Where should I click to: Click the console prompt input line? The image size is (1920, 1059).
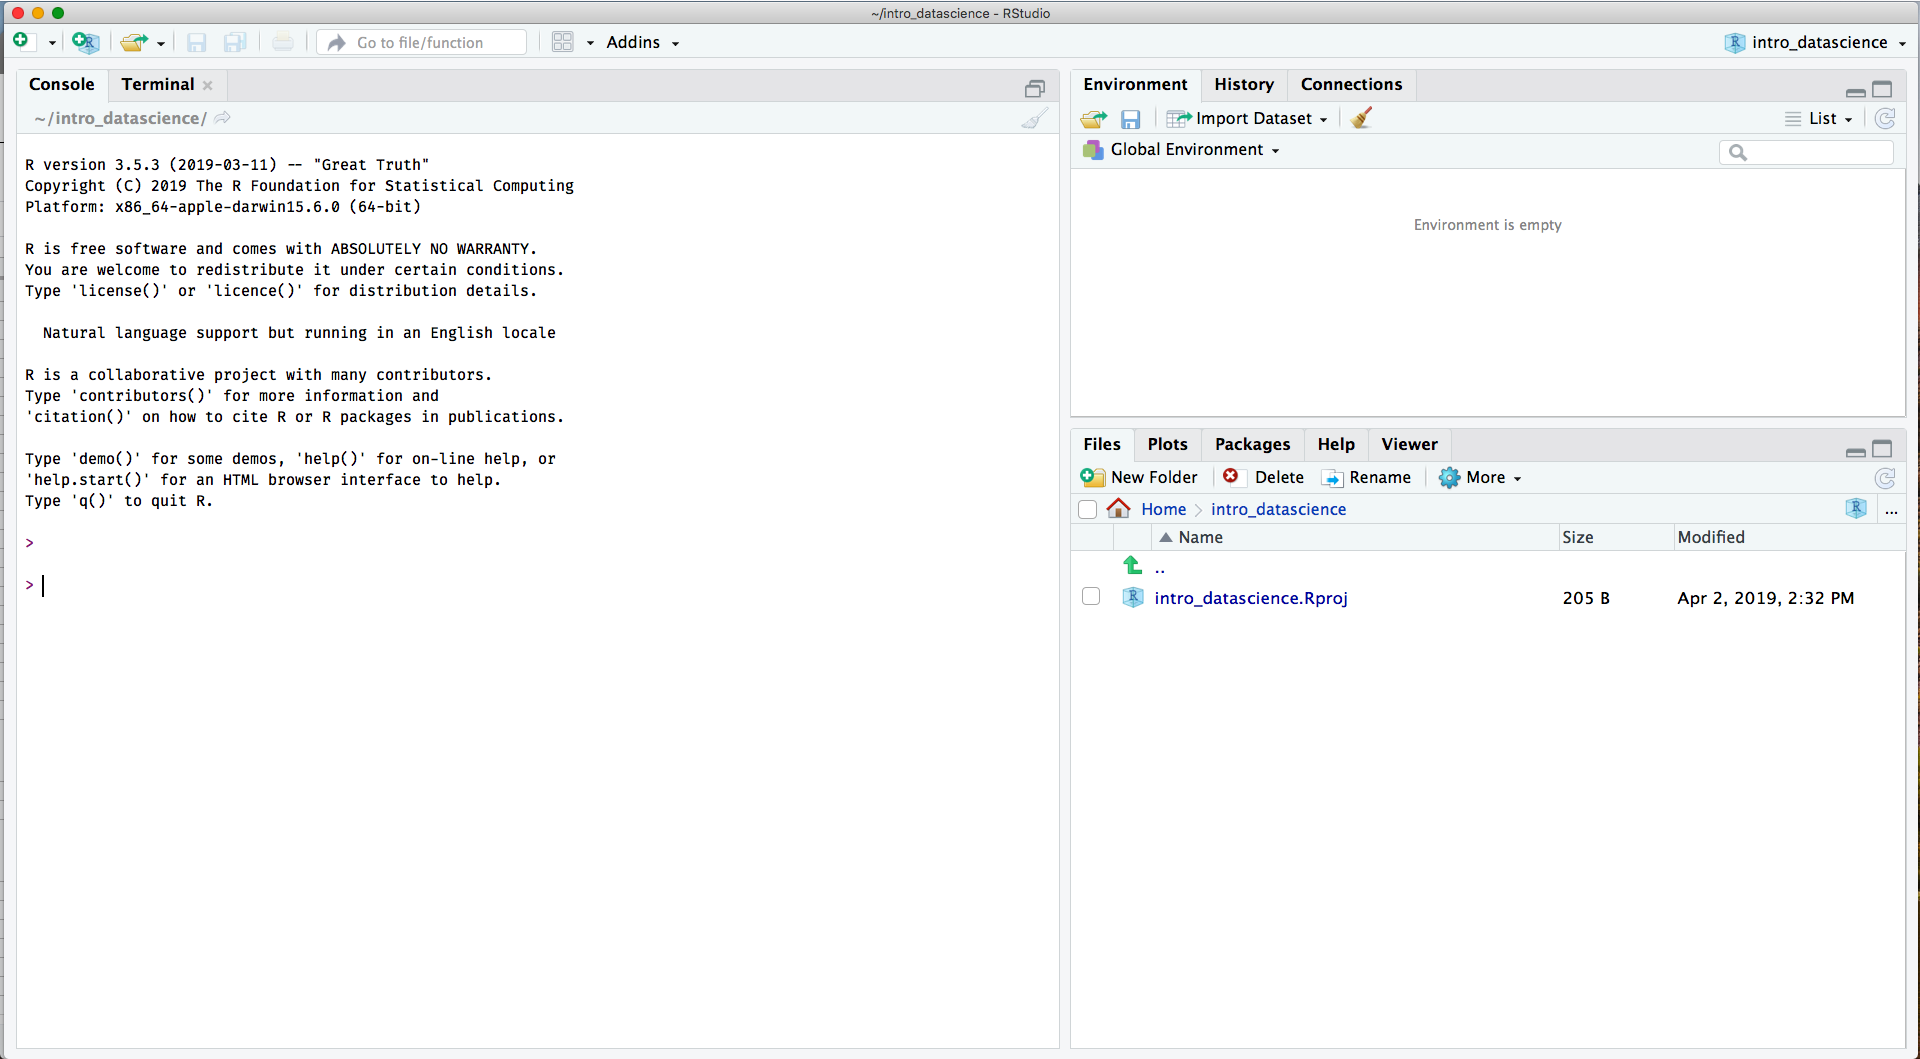pyautogui.click(x=540, y=585)
